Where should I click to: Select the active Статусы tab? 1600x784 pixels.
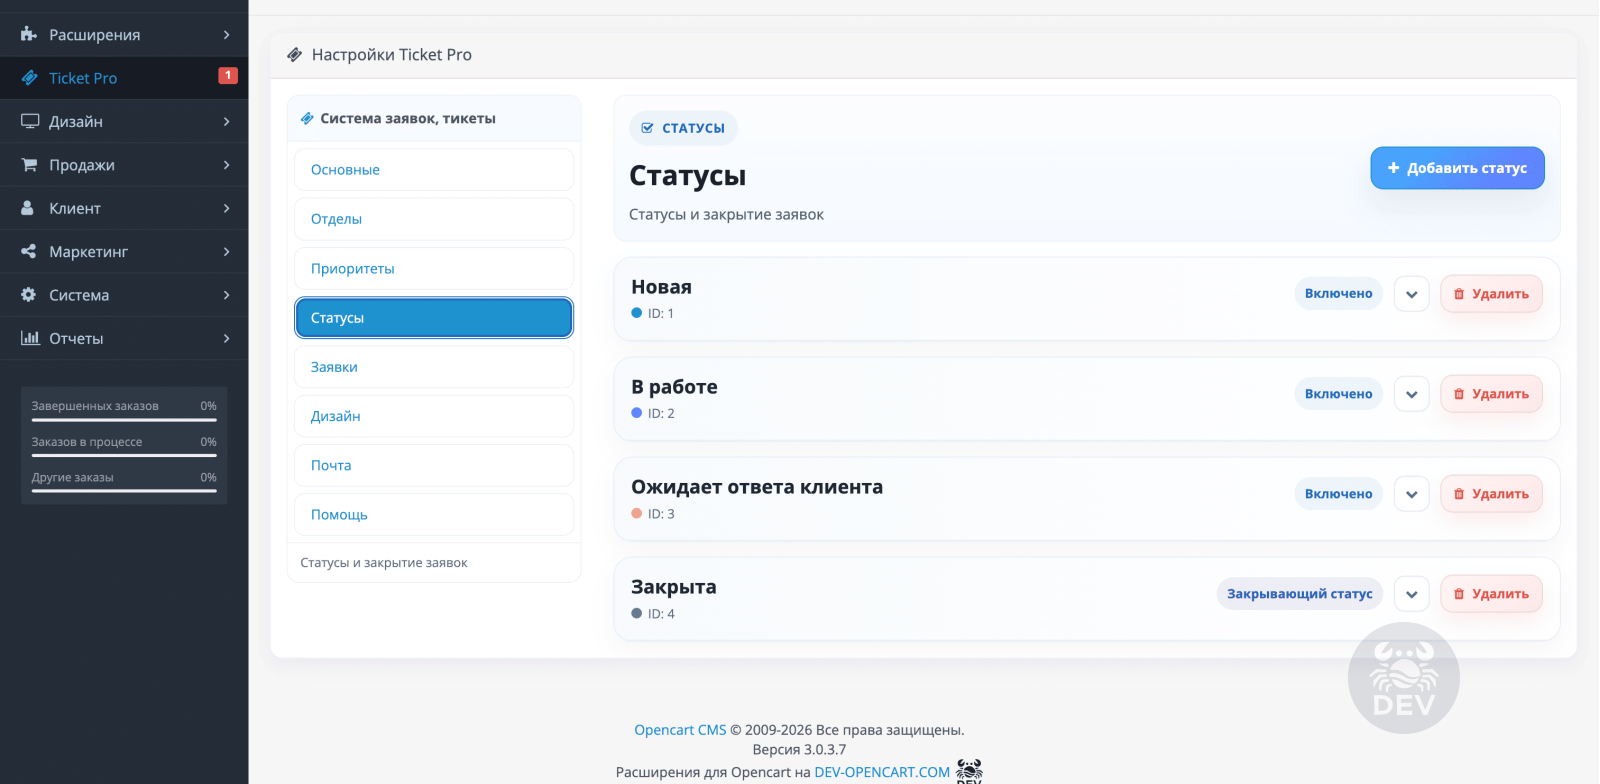[x=434, y=318]
